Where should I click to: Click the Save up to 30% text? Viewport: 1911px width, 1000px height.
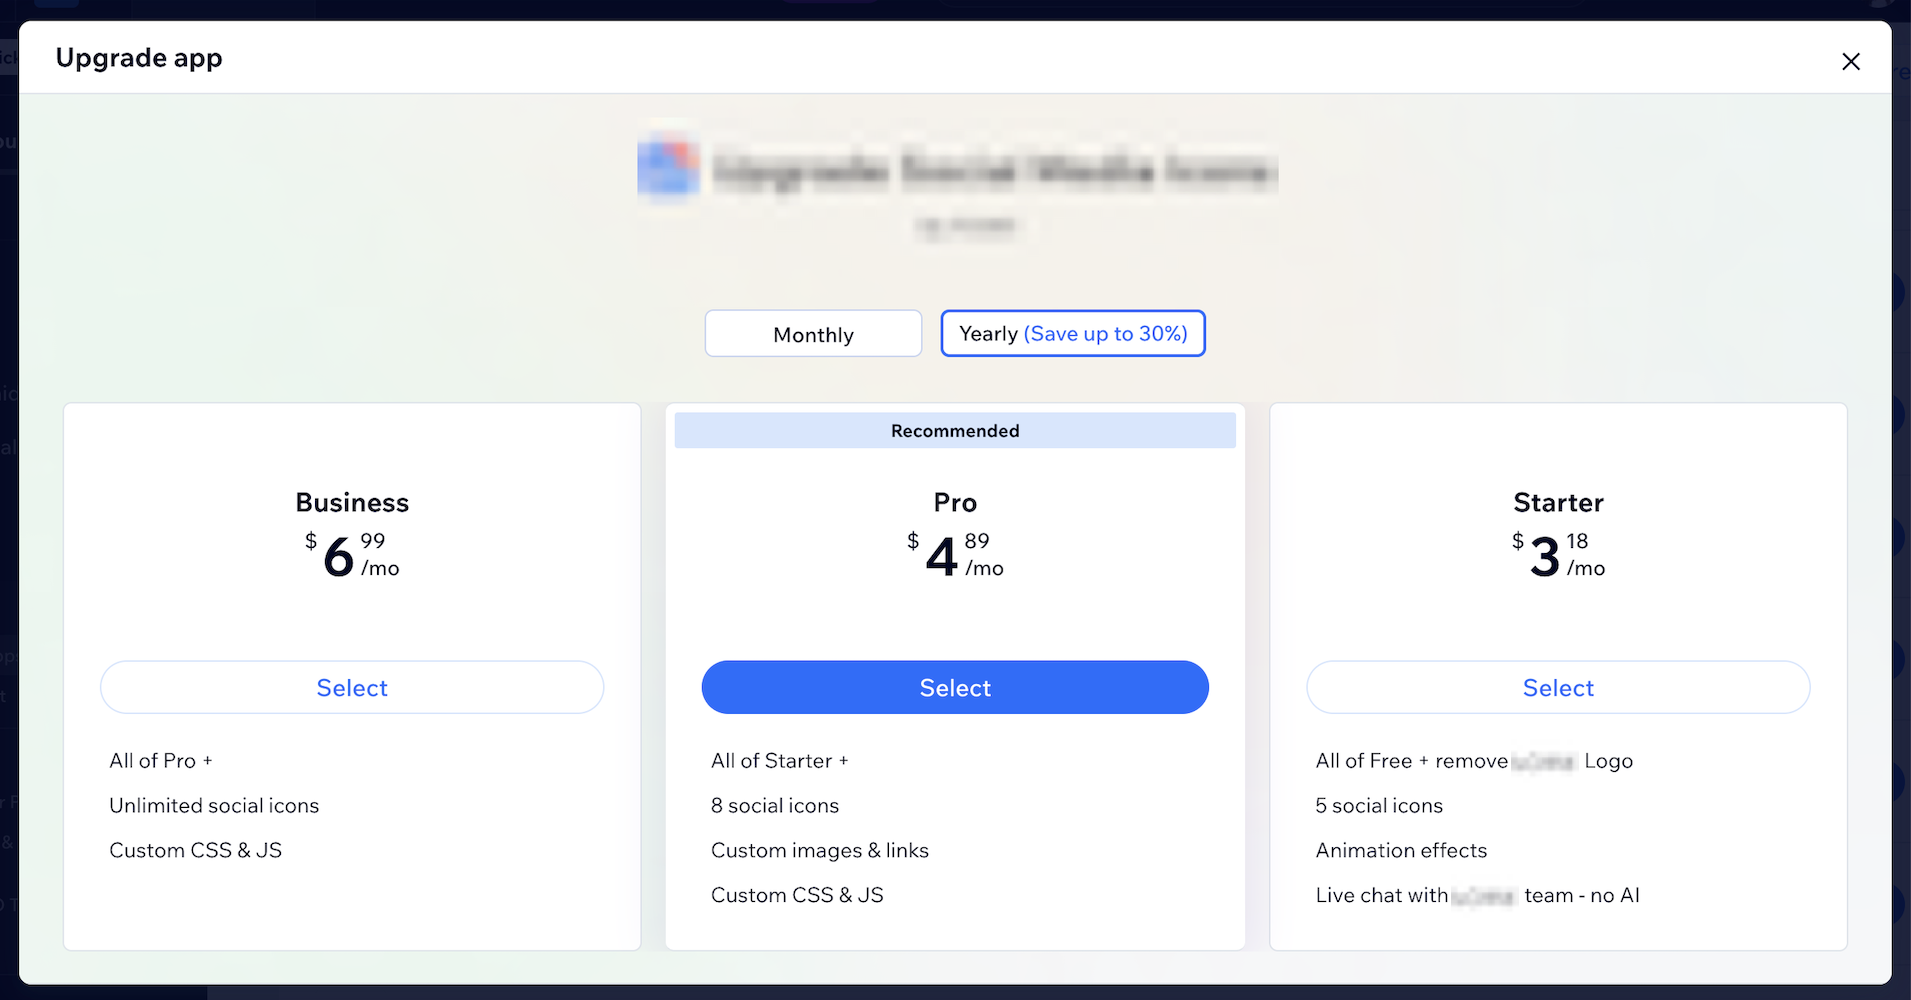click(1106, 333)
